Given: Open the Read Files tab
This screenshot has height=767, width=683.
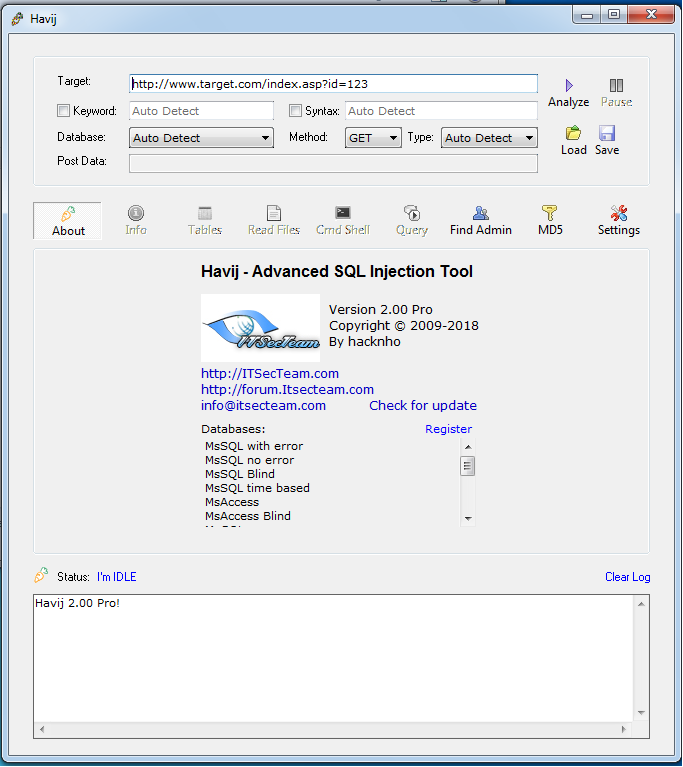Looking at the screenshot, I should [x=273, y=221].
